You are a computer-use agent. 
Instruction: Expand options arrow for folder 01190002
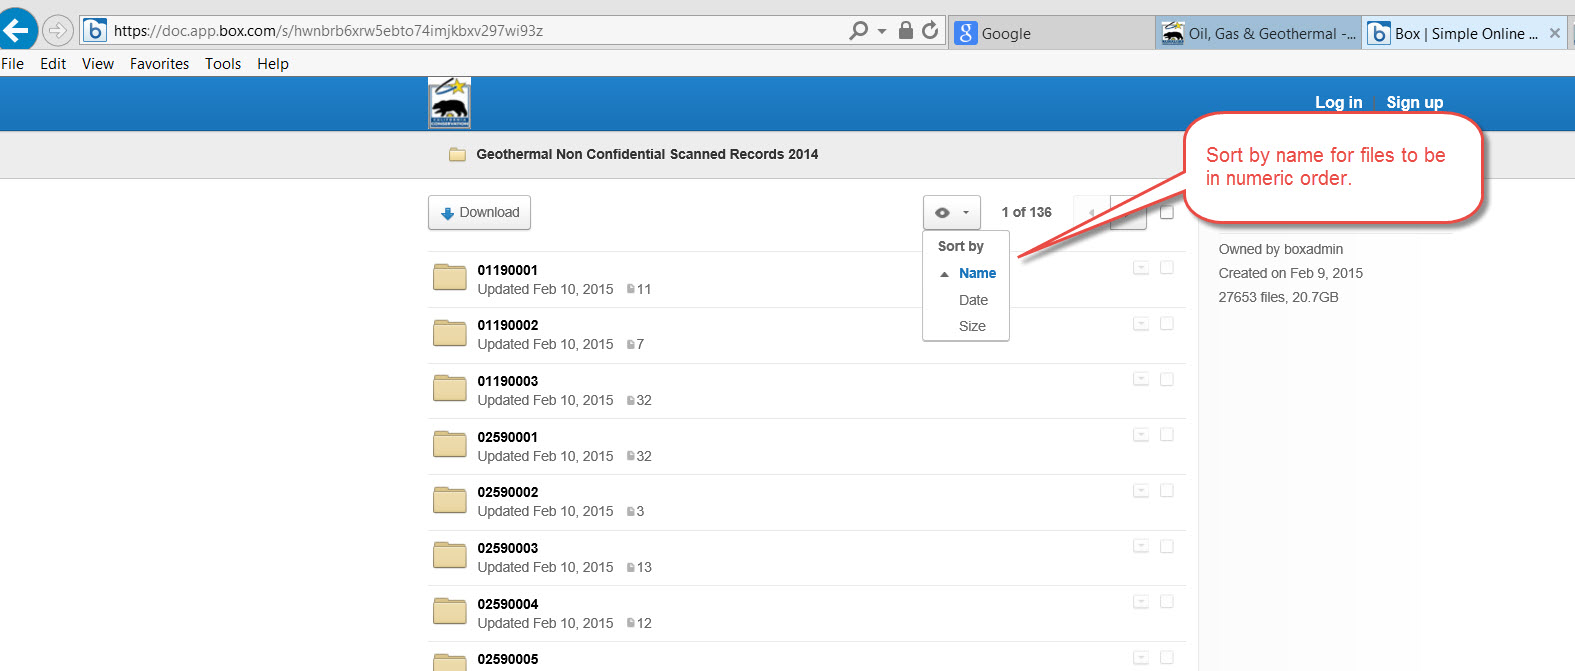coord(1140,324)
